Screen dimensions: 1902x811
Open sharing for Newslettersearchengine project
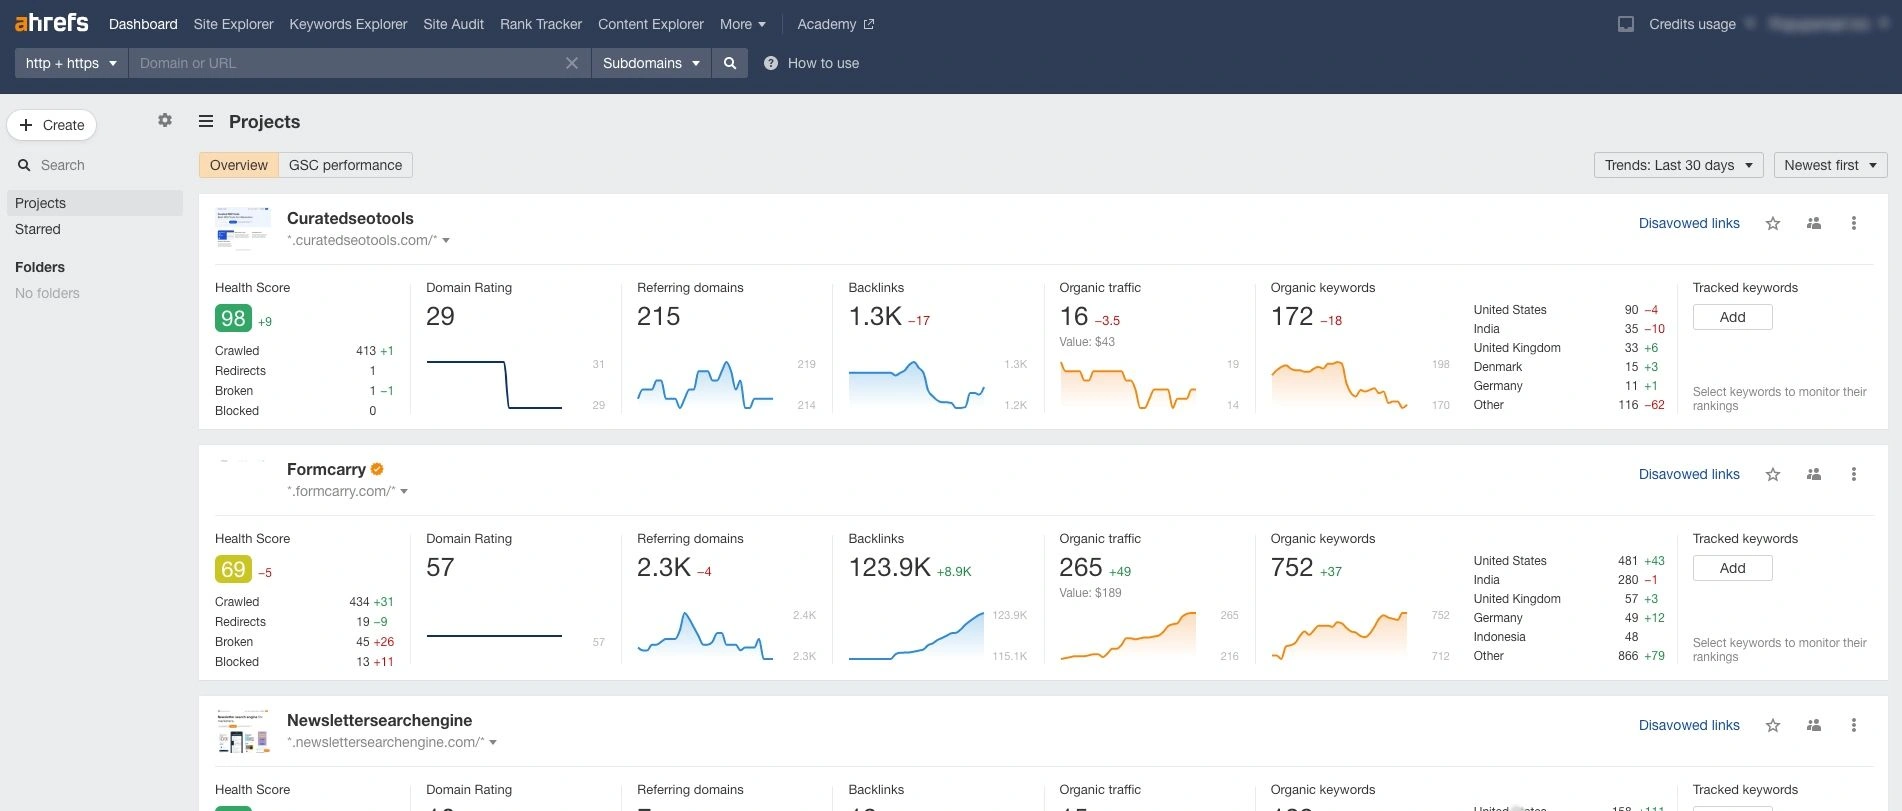(1814, 725)
